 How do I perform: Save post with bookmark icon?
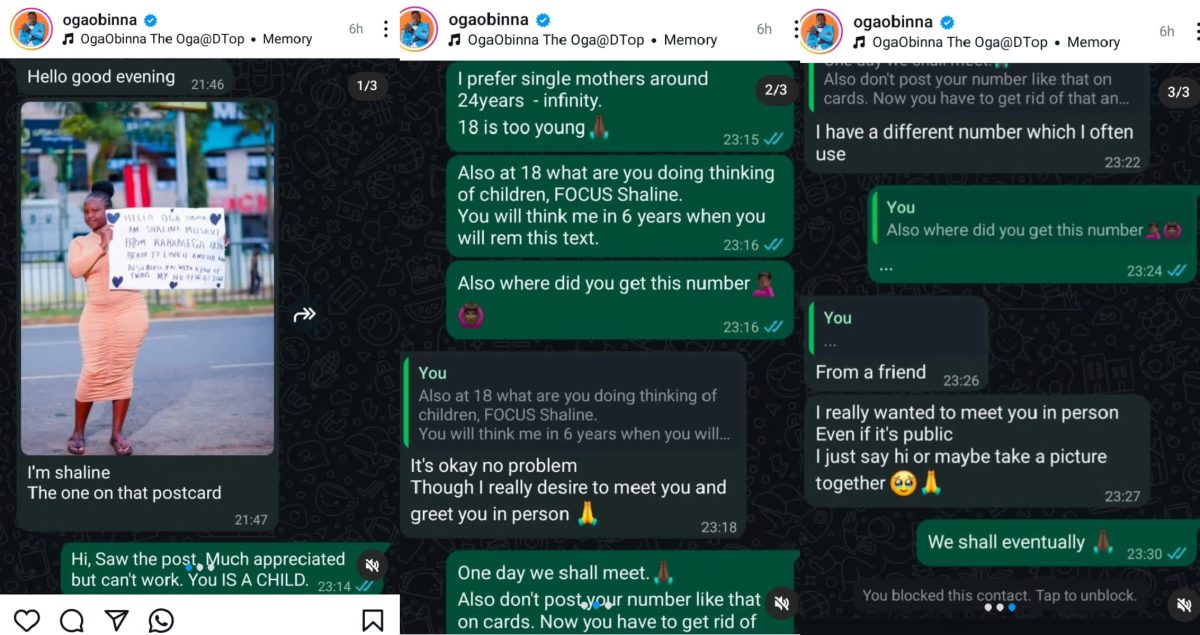click(x=372, y=620)
